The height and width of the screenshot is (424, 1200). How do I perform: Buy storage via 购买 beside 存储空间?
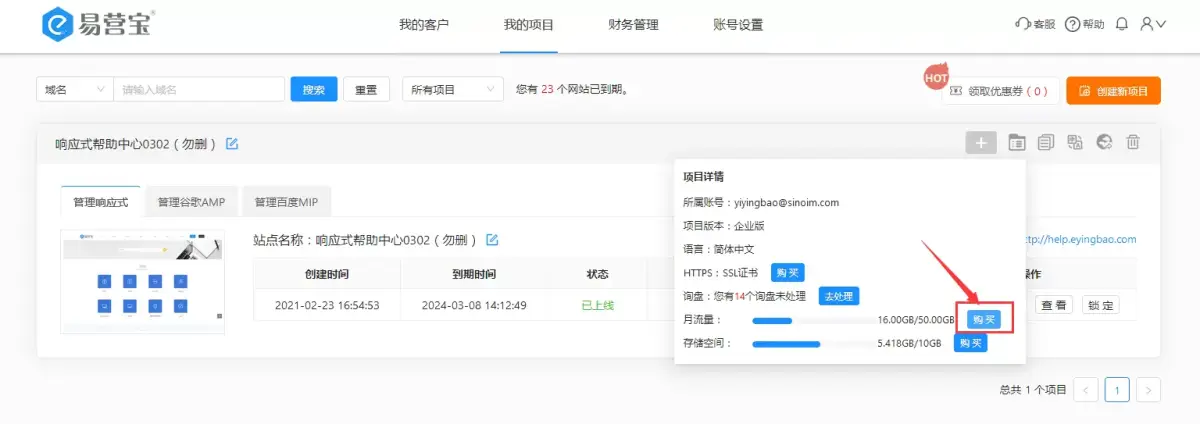coord(971,343)
